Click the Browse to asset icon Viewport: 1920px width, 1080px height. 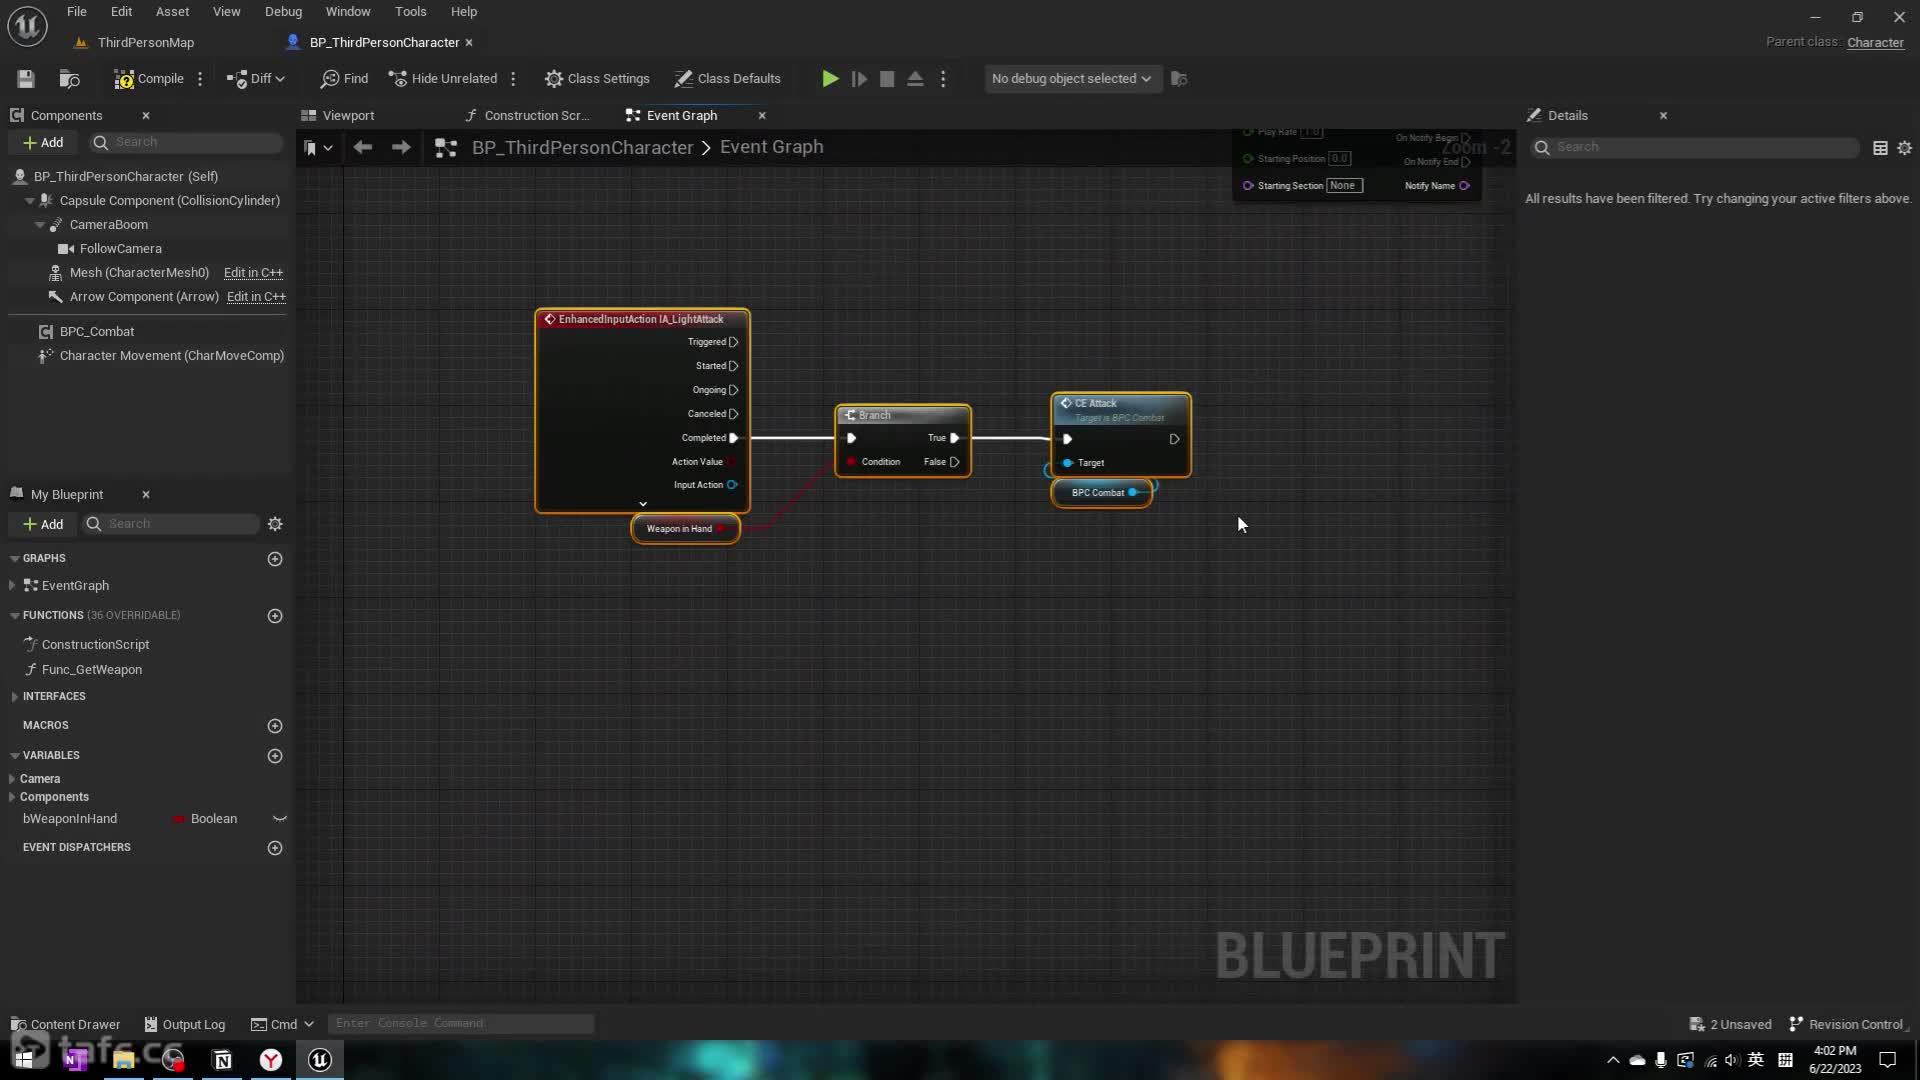[69, 79]
